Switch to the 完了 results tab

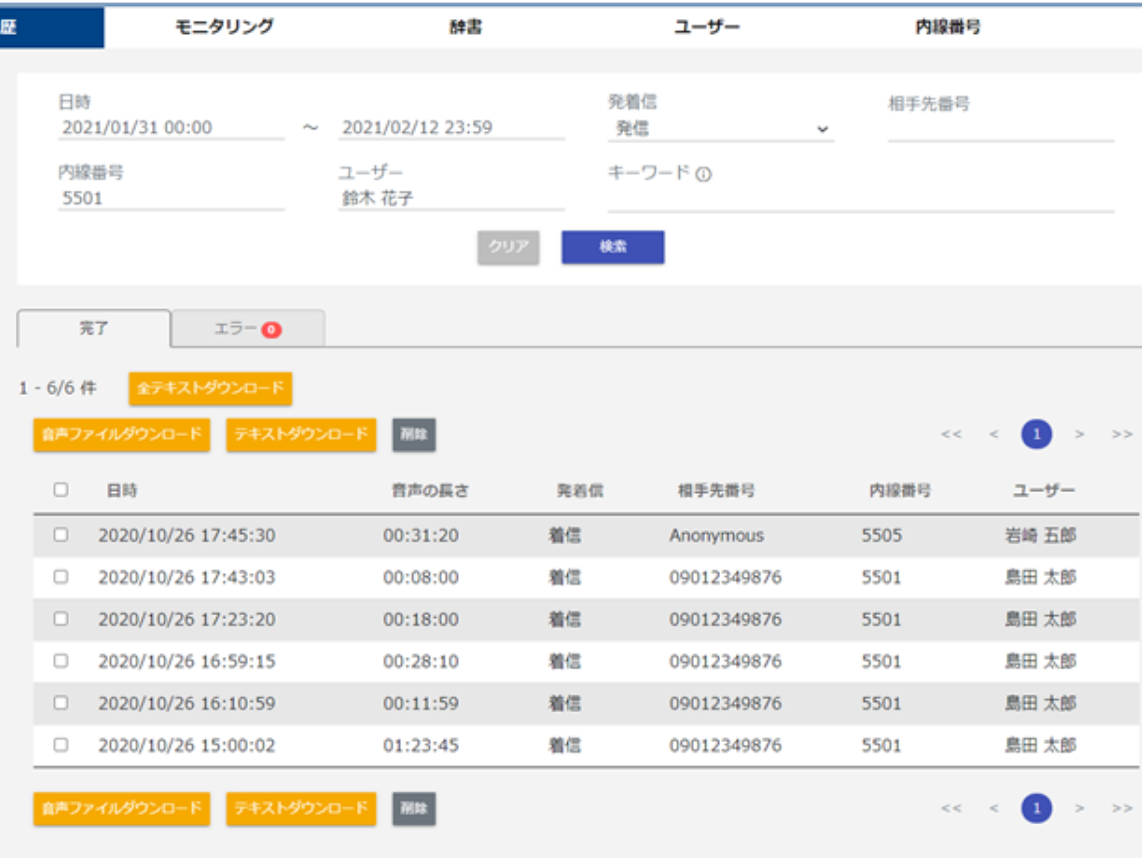point(94,328)
